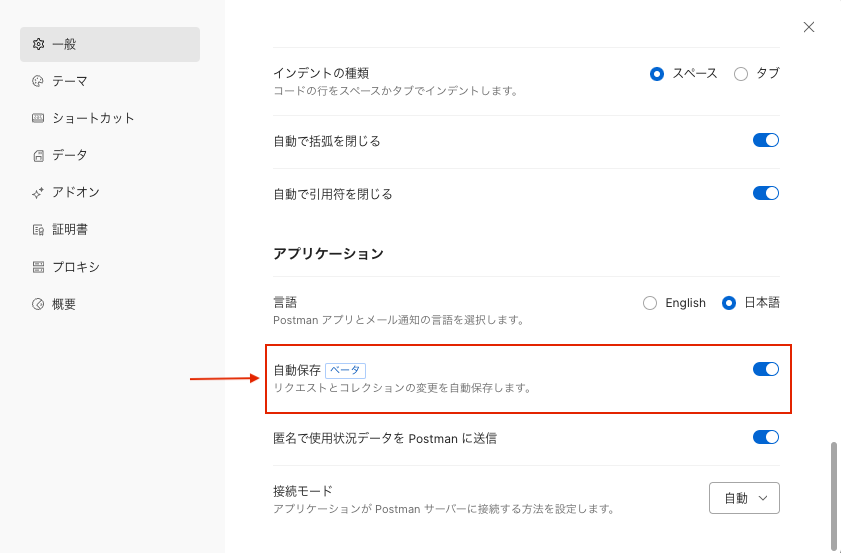Image resolution: width=841 pixels, height=553 pixels.
Task: Close the settings dialog with X
Action: [x=809, y=27]
